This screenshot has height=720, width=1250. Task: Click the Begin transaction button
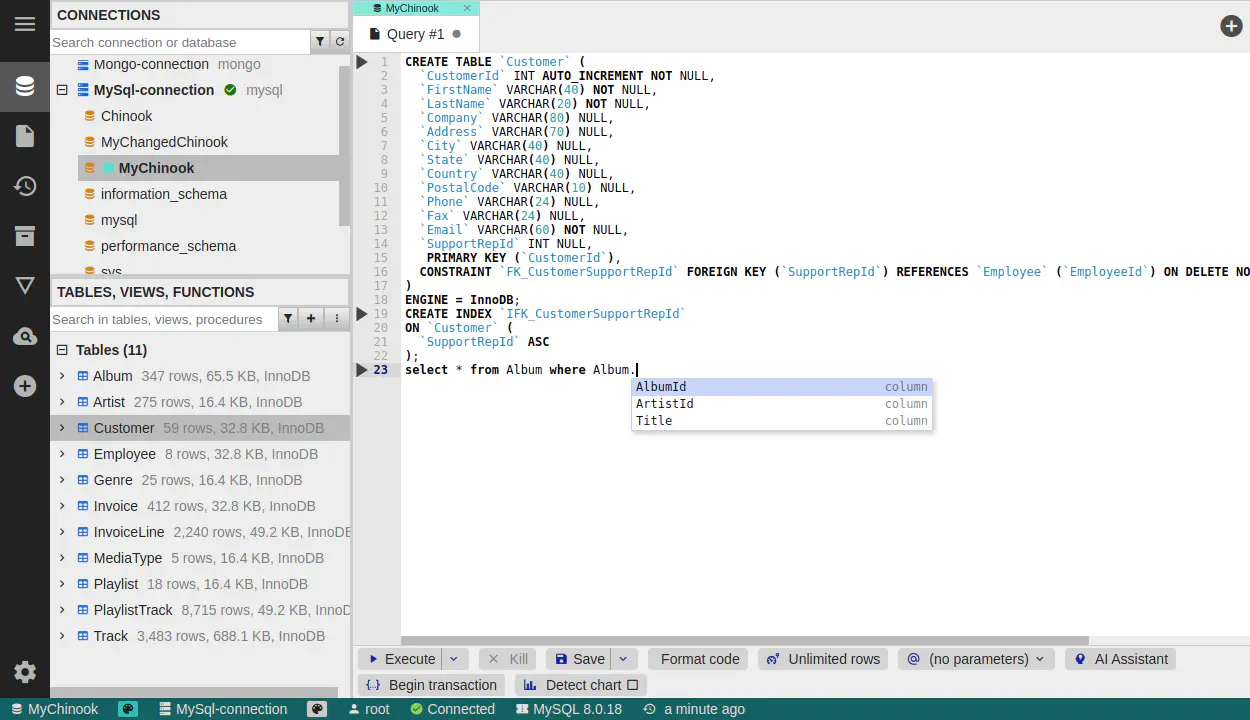432,685
